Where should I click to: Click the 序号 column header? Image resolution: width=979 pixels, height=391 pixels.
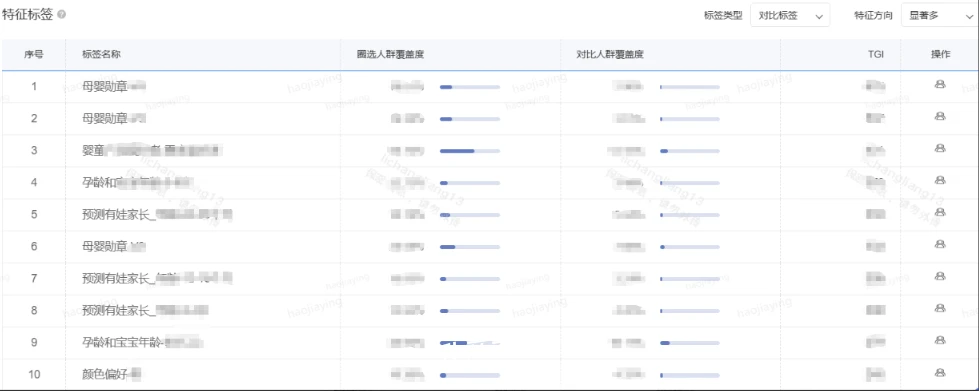[34, 54]
